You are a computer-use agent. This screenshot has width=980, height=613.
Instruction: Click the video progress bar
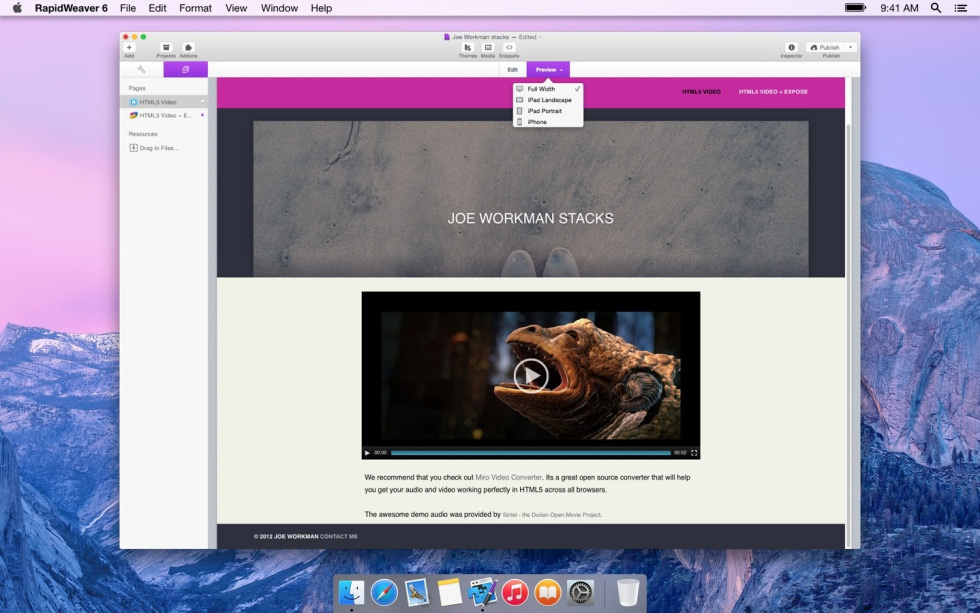pos(531,452)
